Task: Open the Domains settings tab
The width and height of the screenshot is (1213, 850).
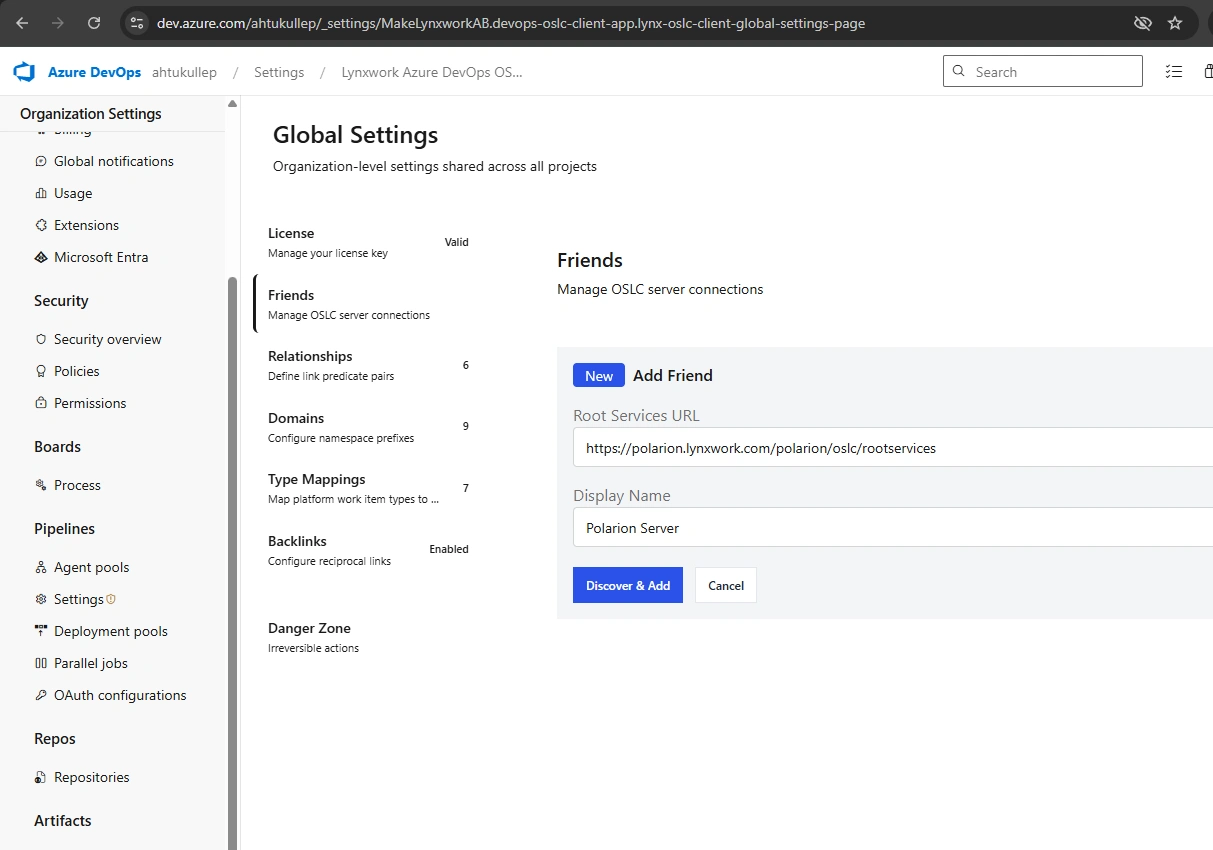Action: click(x=367, y=427)
